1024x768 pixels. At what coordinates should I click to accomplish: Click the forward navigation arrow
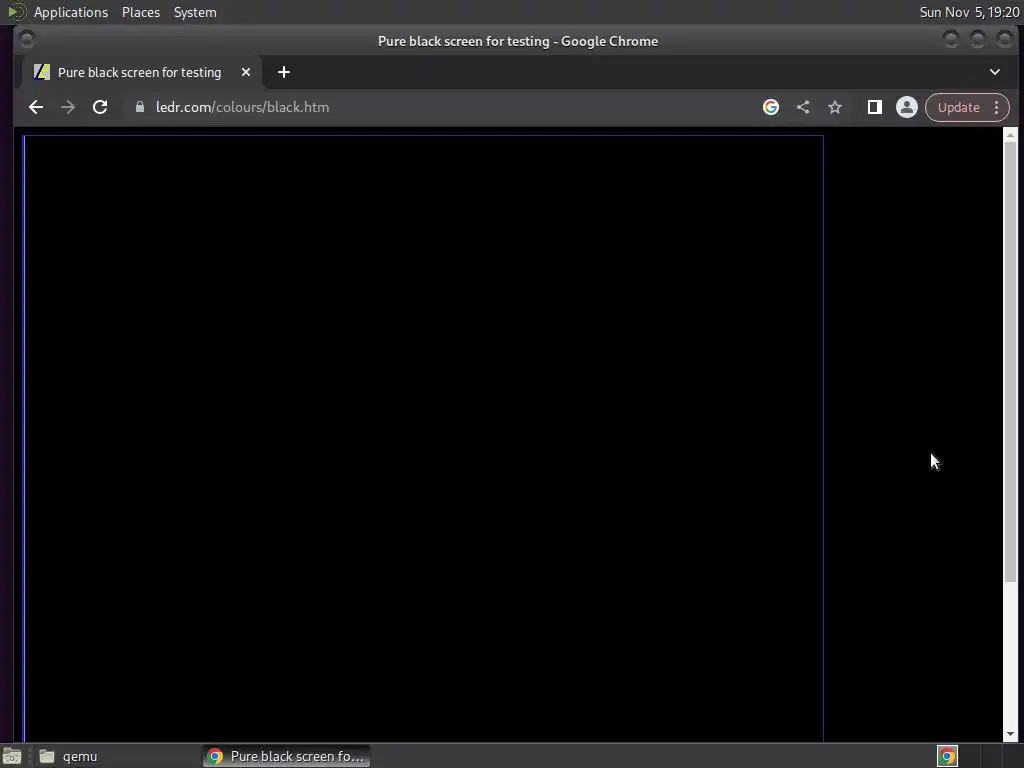click(68, 107)
